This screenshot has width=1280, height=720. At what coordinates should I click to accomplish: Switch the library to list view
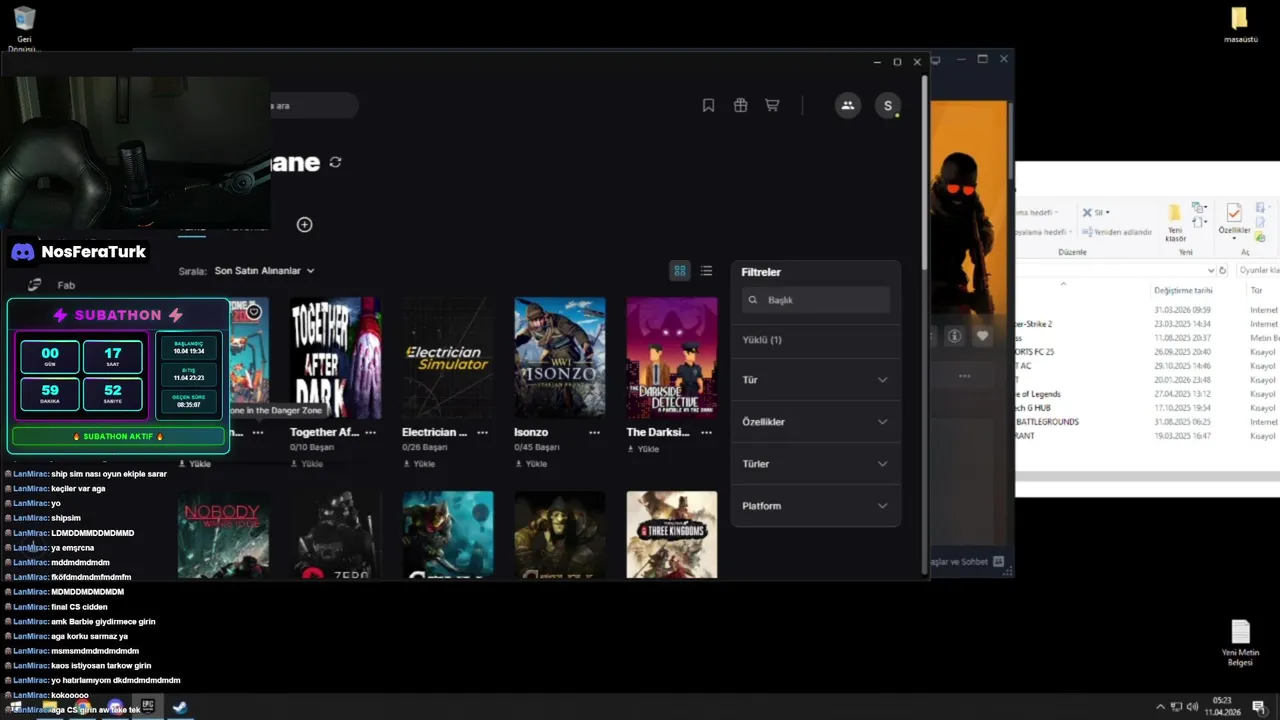706,271
